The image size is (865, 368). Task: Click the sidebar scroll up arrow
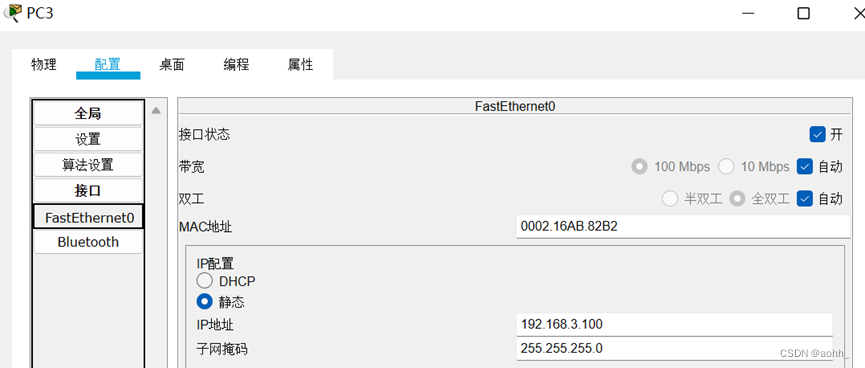pos(156,111)
